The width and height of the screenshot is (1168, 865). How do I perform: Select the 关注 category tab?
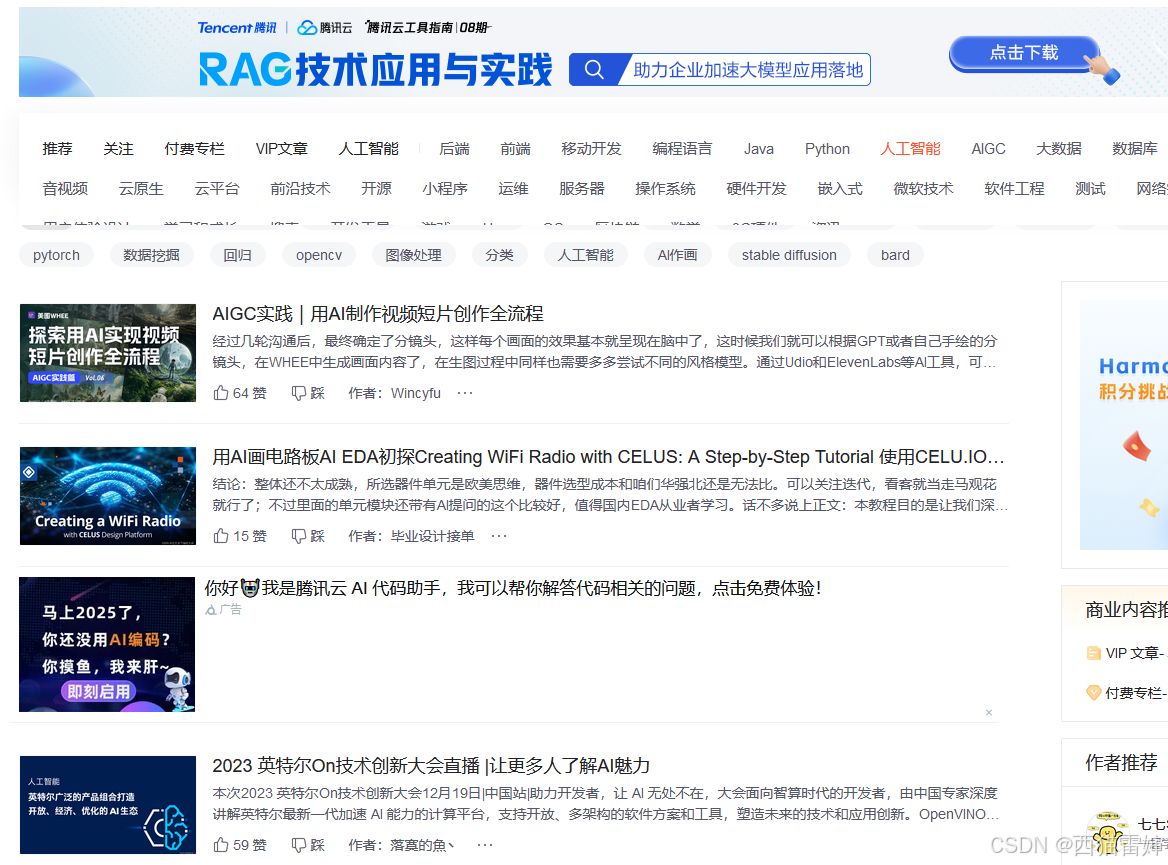pos(118,149)
